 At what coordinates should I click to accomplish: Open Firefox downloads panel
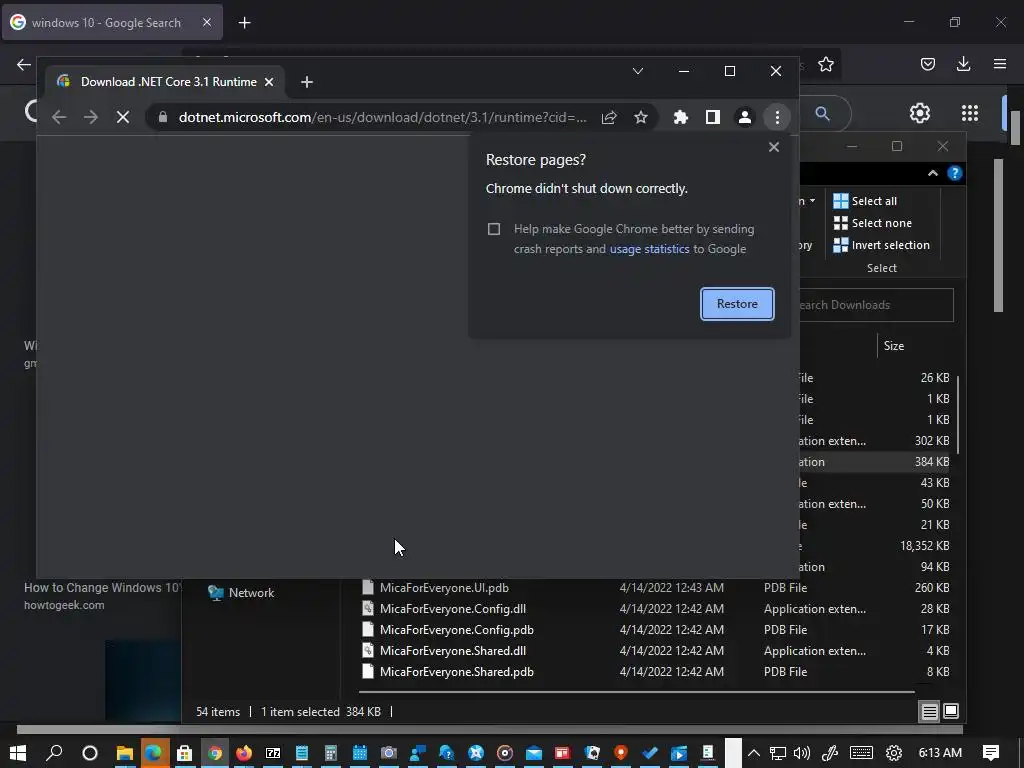click(x=963, y=64)
